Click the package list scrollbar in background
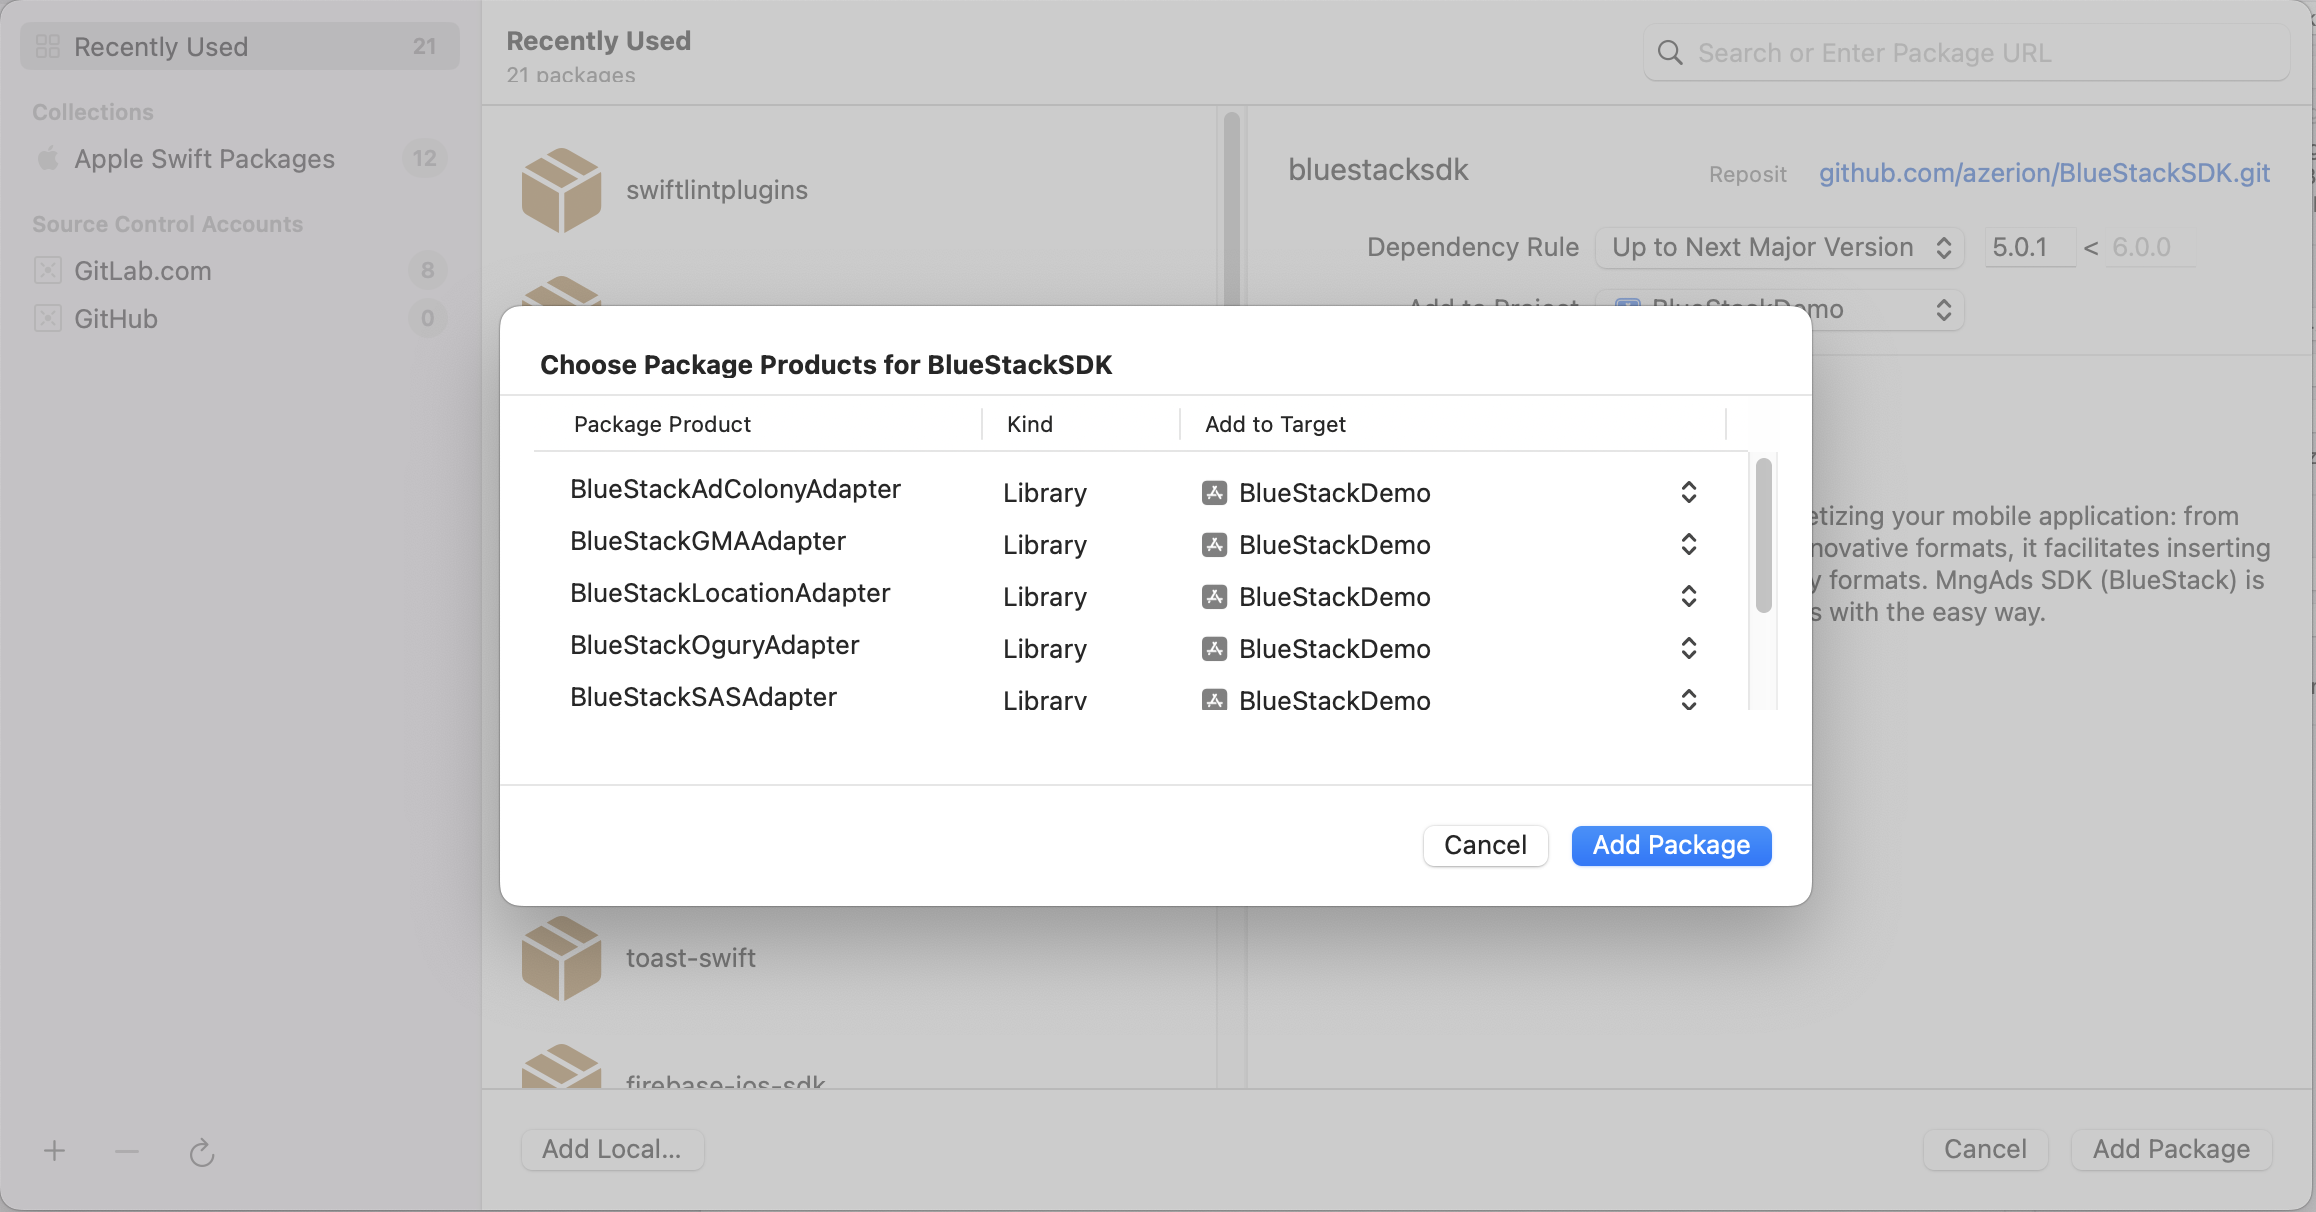Image resolution: width=2316 pixels, height=1212 pixels. pos(1231,208)
